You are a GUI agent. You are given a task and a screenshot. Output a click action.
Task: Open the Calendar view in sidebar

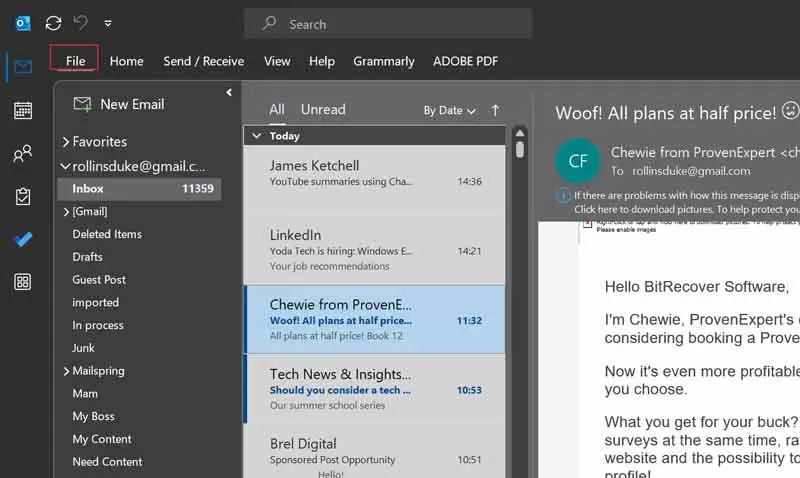pos(22,110)
